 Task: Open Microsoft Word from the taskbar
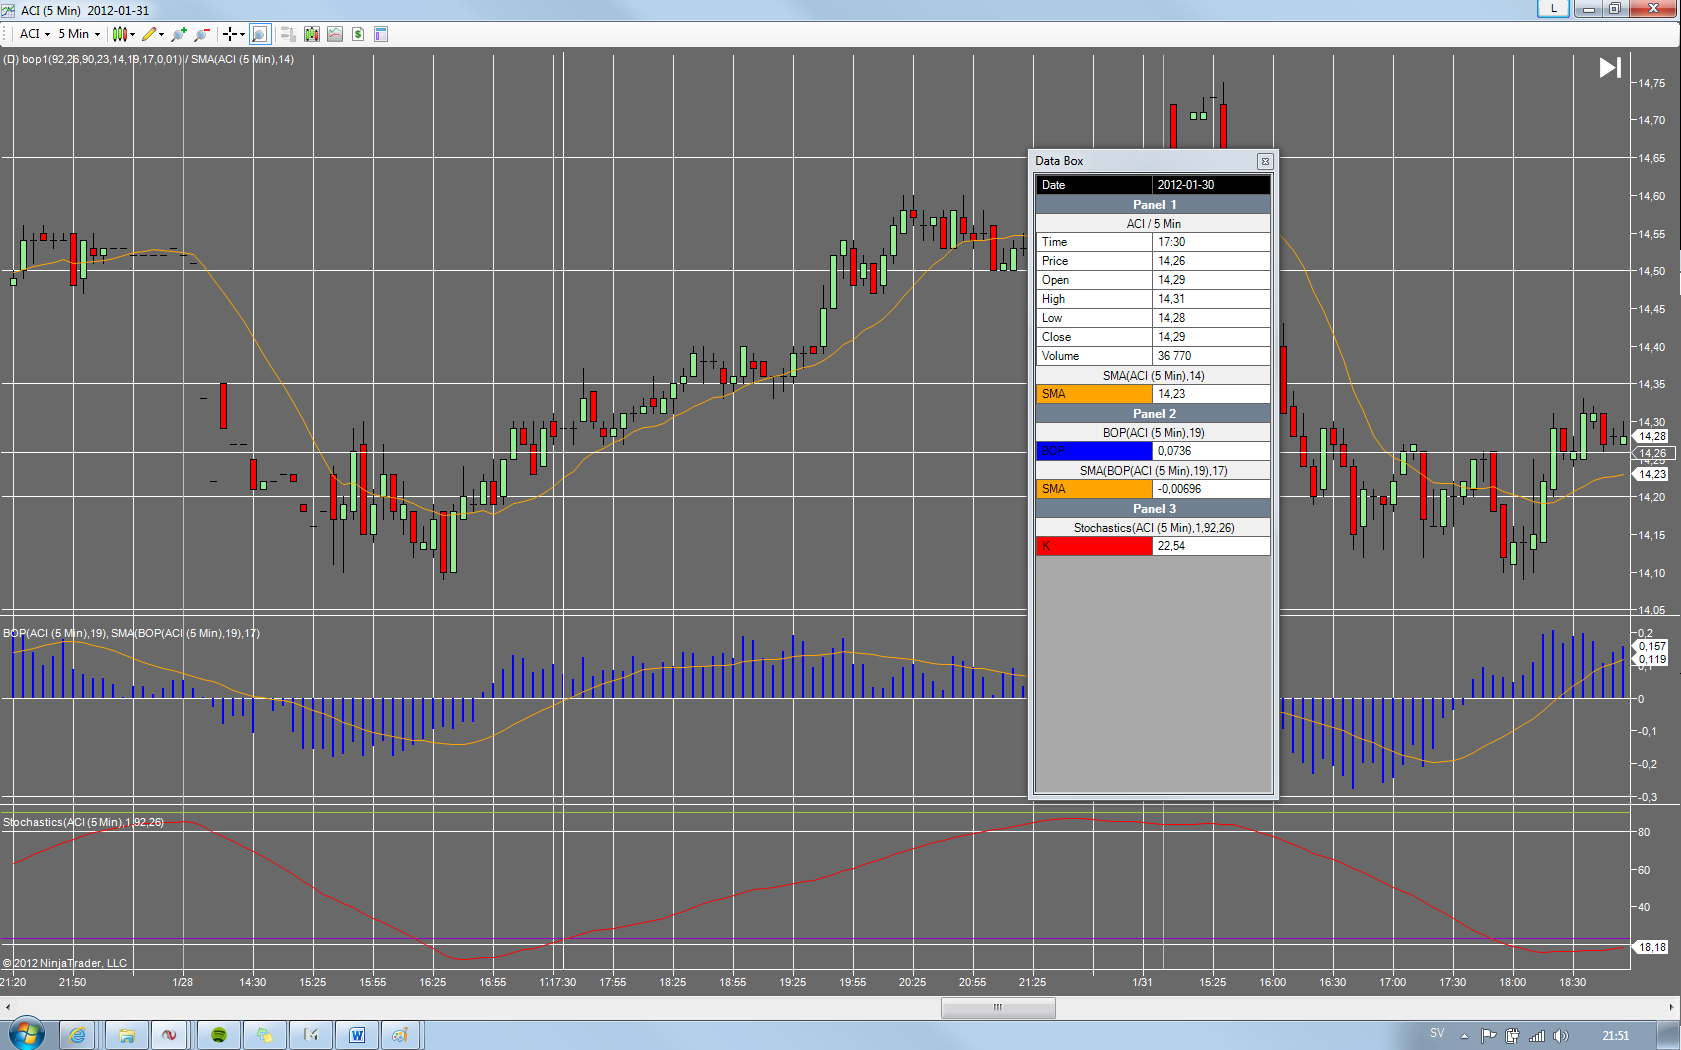click(357, 1035)
